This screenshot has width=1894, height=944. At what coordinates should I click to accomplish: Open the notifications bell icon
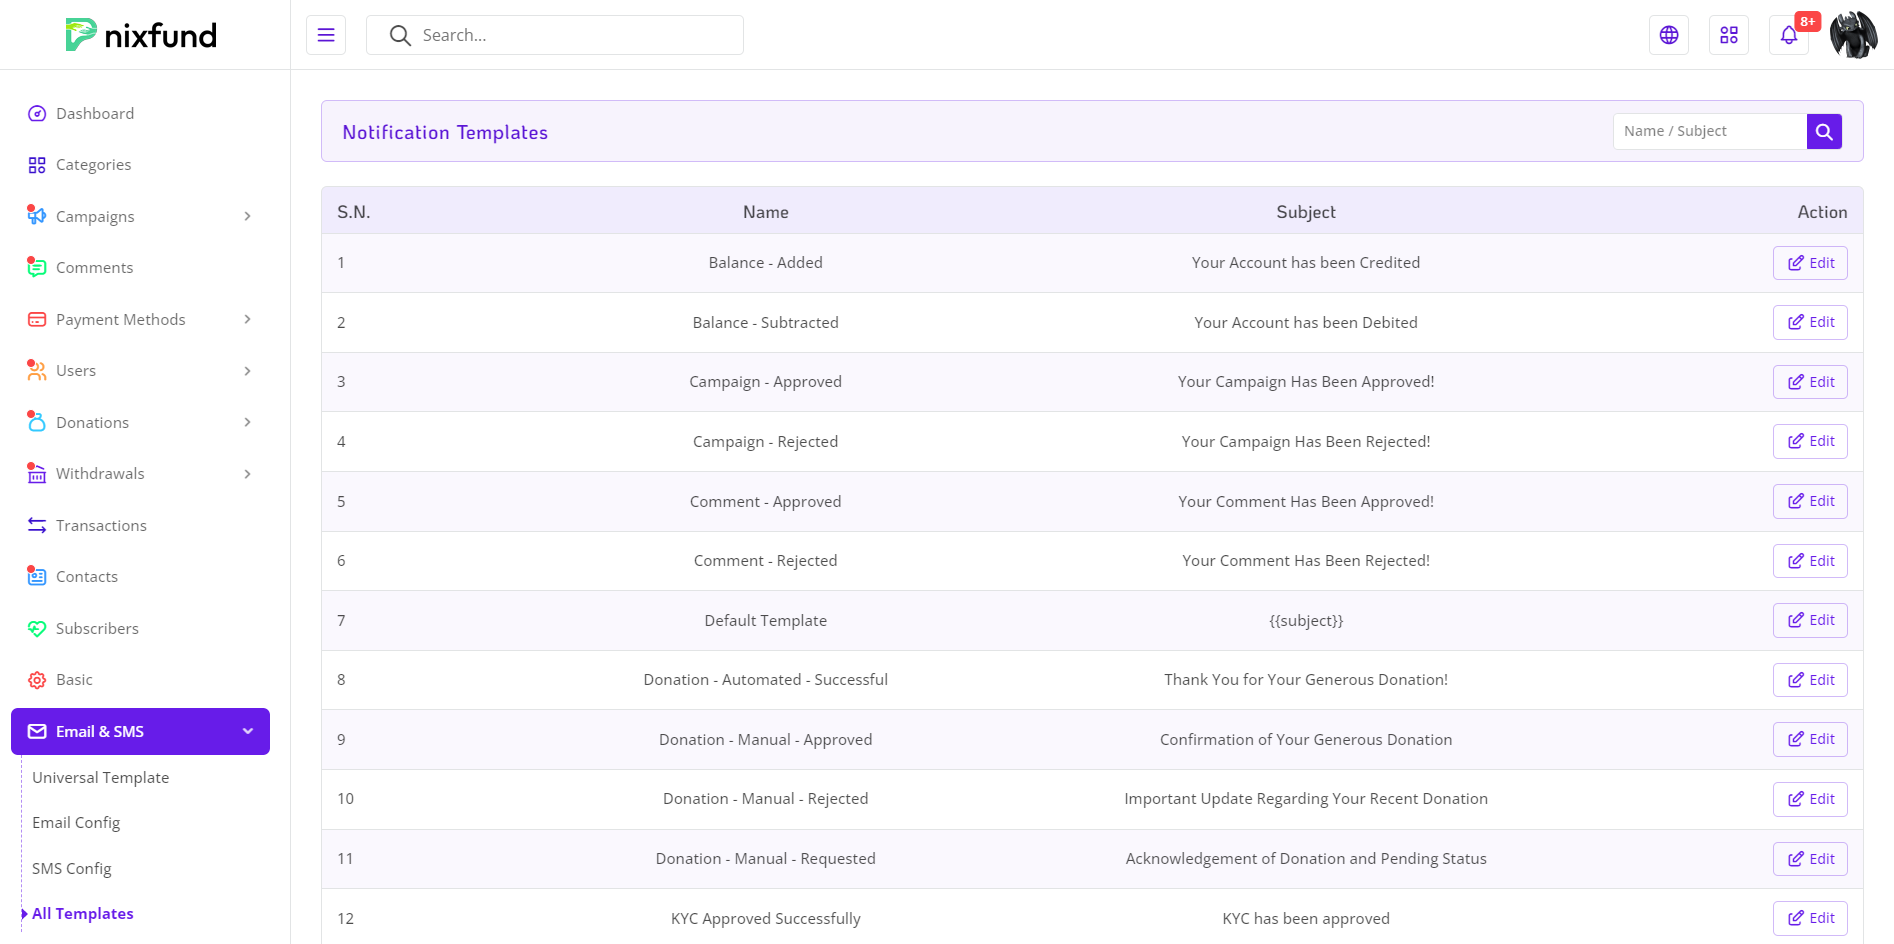click(x=1788, y=35)
